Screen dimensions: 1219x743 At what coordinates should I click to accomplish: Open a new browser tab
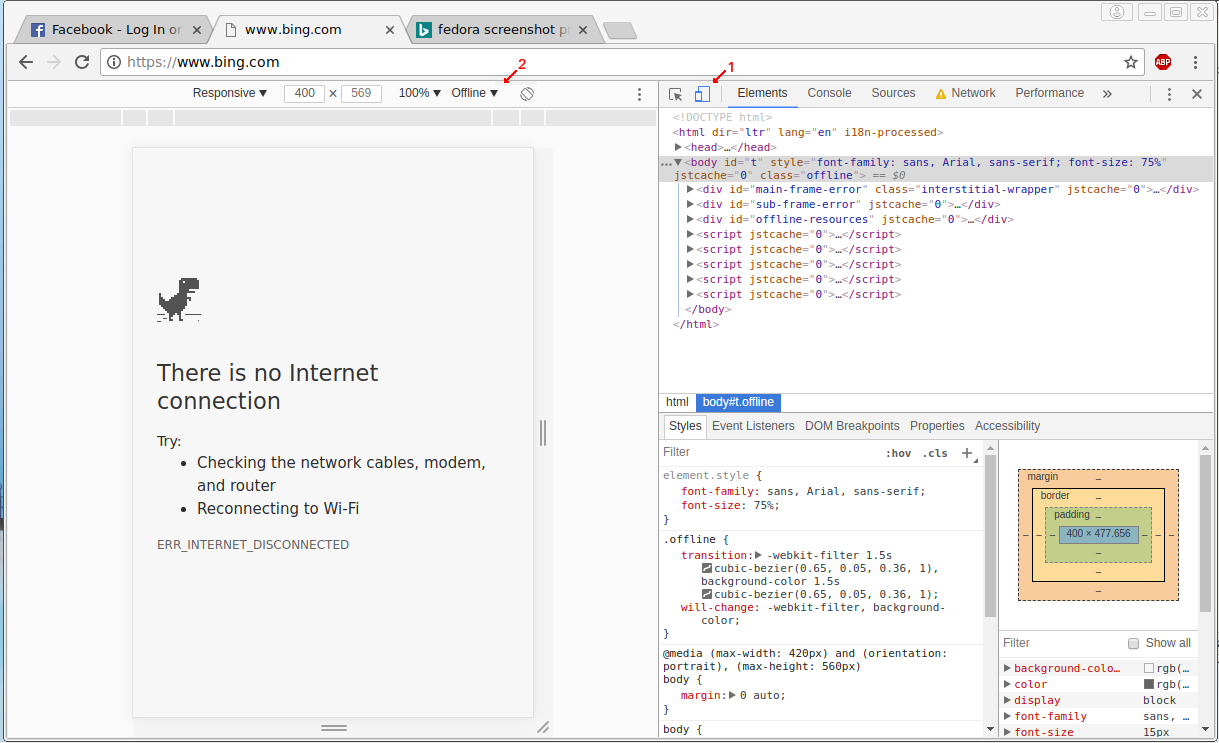620,31
